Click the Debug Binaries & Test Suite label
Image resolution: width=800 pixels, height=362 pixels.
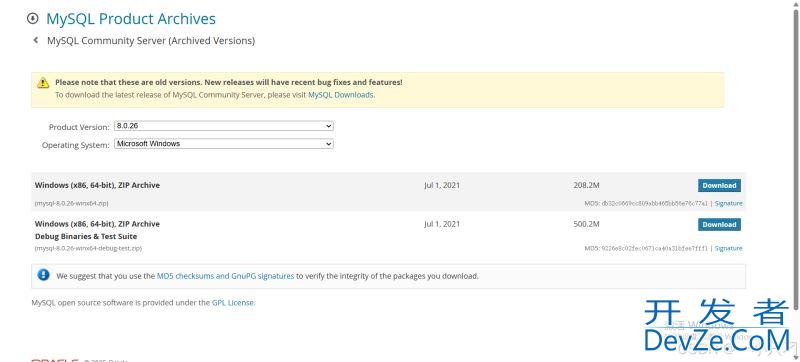click(x=86, y=237)
